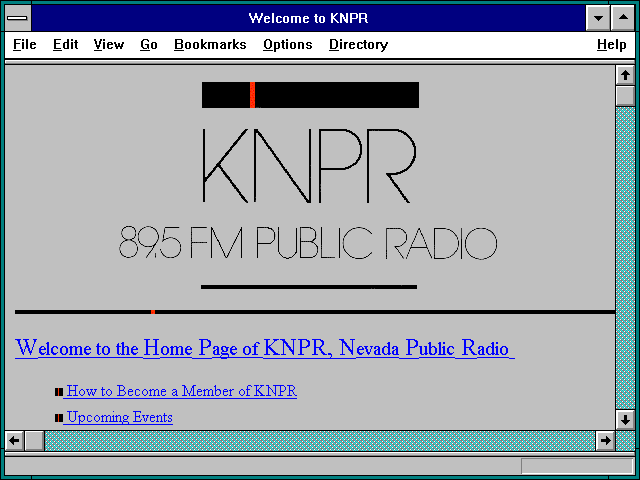The width and height of the screenshot is (640, 480).
Task: Click the vertical scrollbar up arrow
Action: coord(625,75)
